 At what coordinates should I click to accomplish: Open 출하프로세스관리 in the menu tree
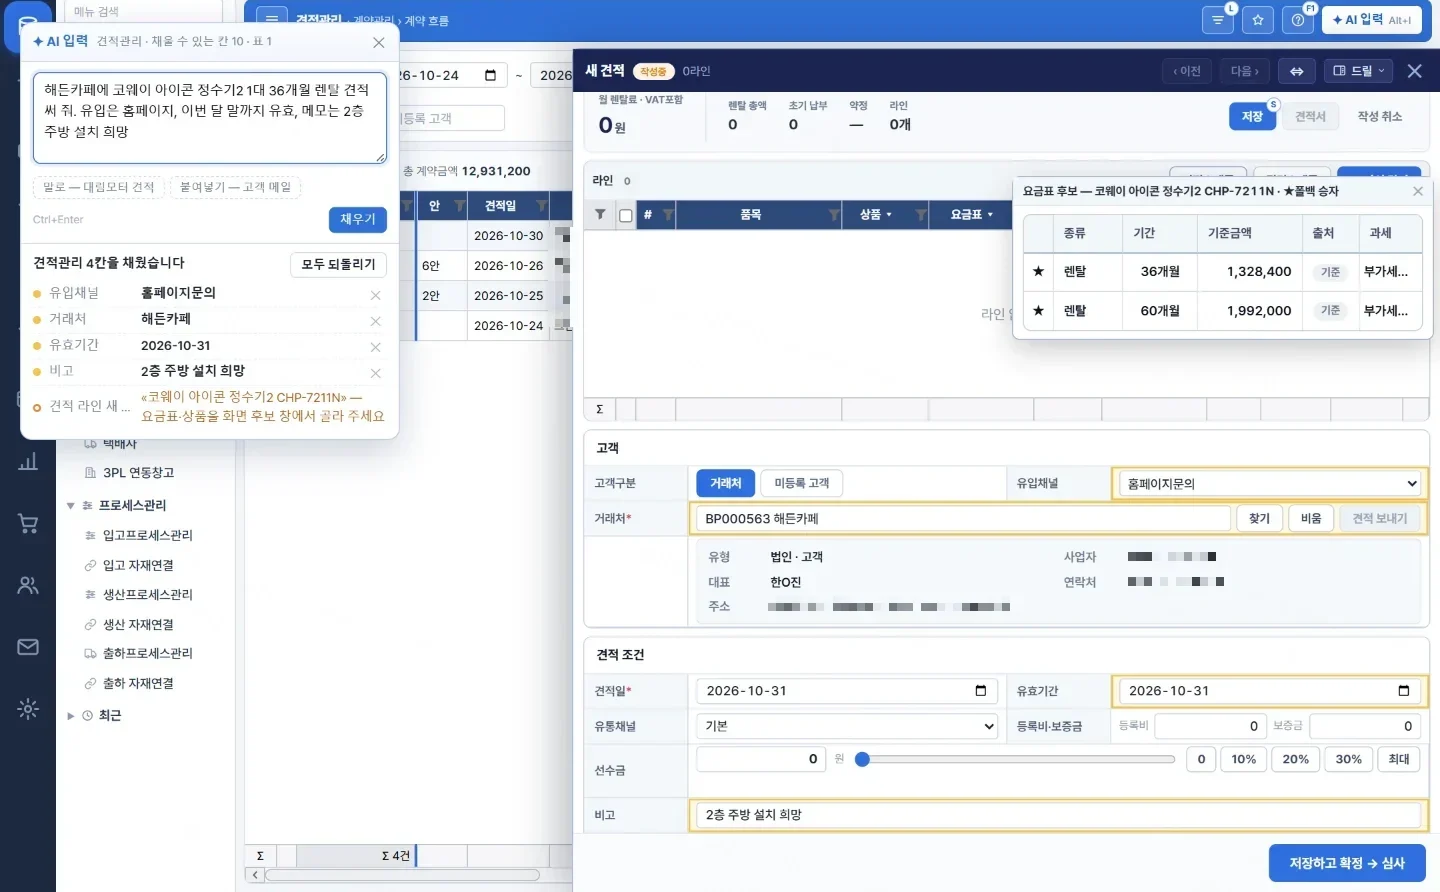[x=147, y=654]
